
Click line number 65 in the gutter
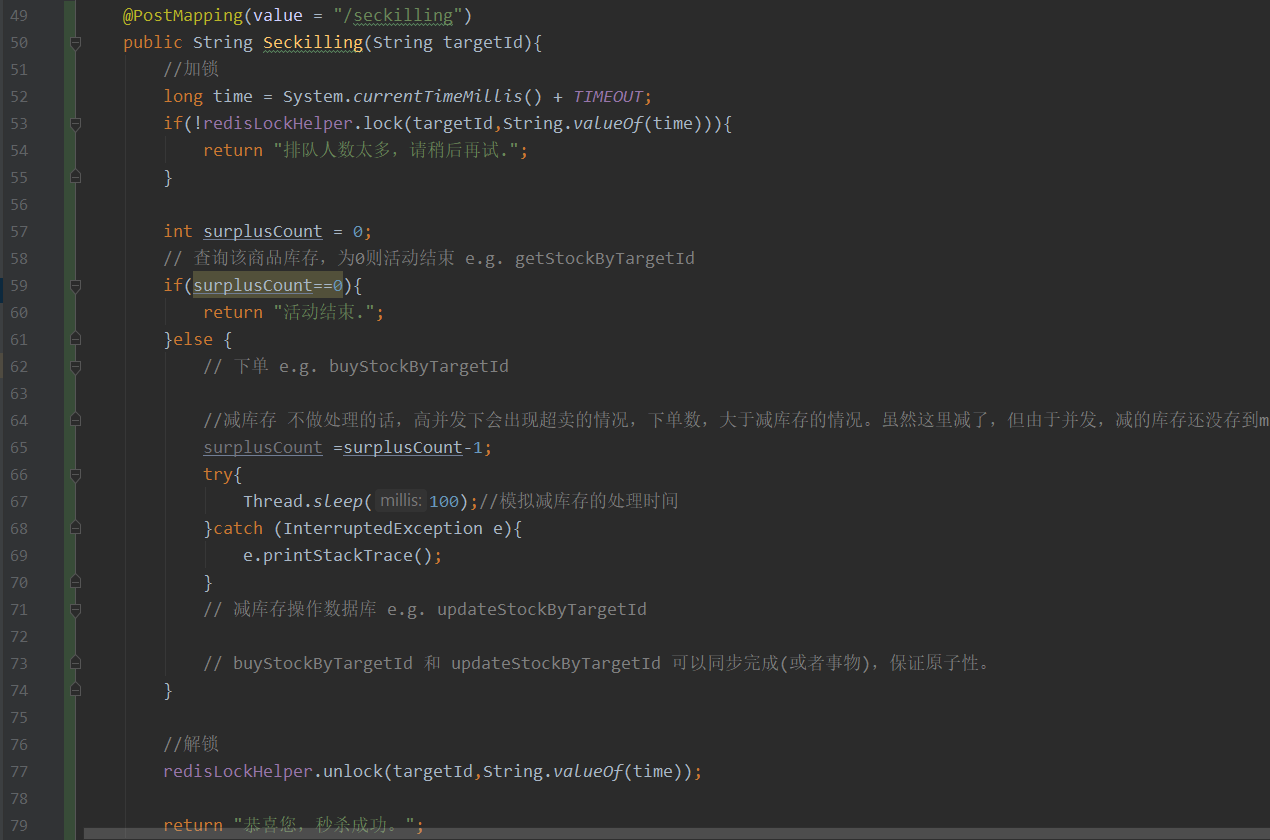(x=19, y=448)
